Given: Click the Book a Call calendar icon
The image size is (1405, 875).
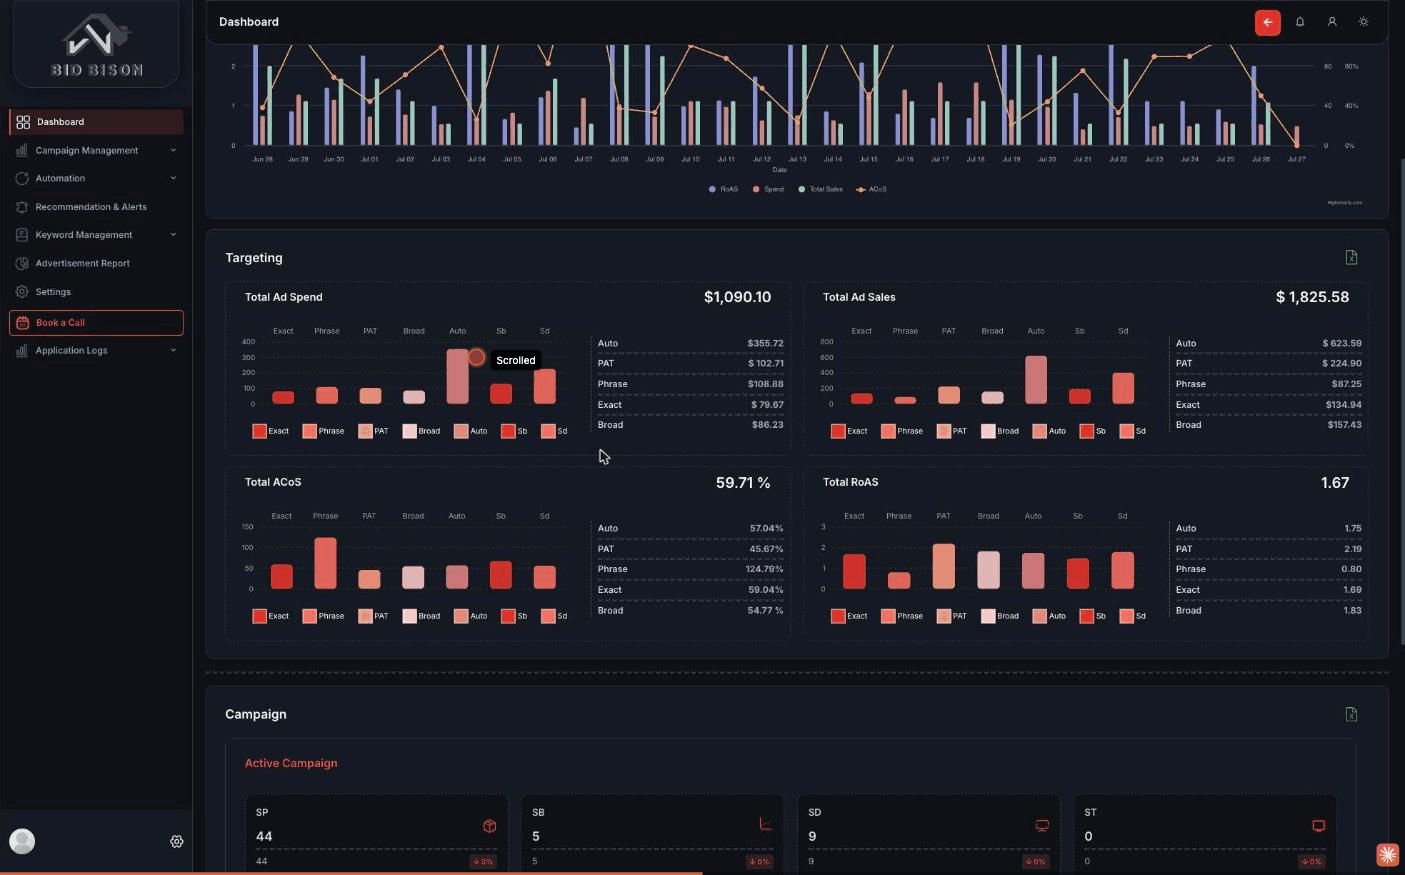Looking at the screenshot, I should coord(23,322).
